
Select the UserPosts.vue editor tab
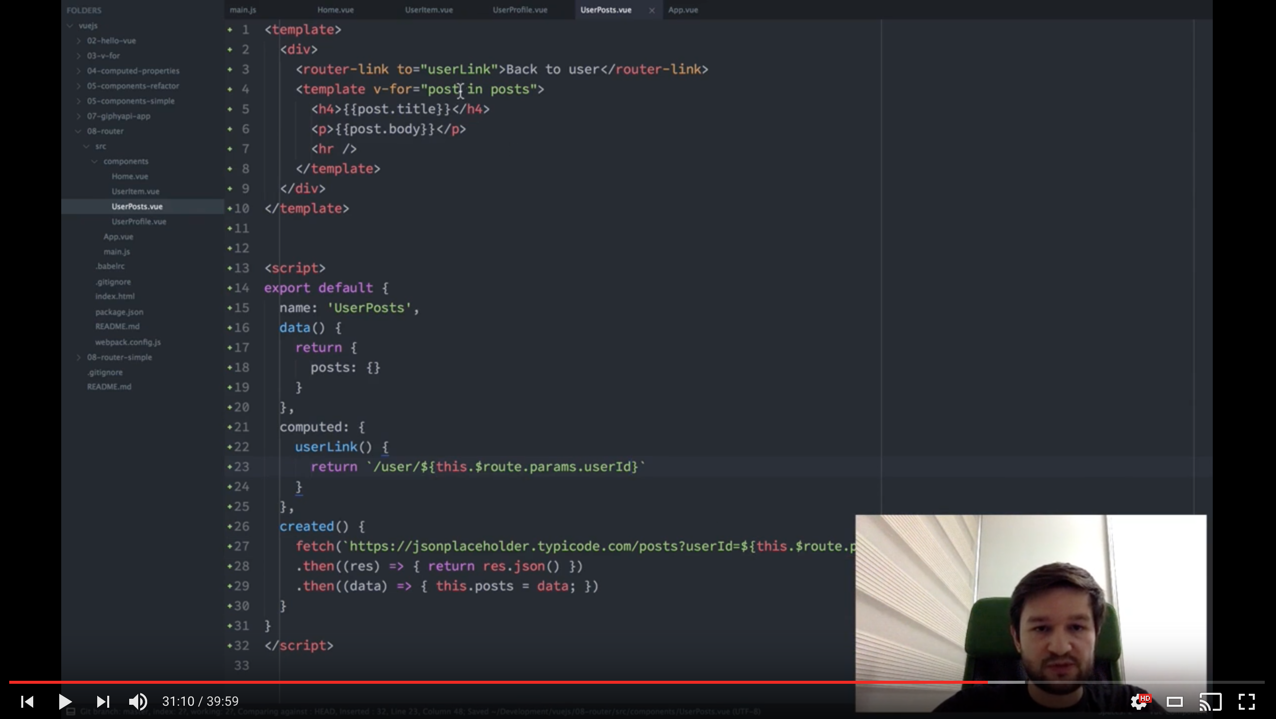(x=606, y=10)
